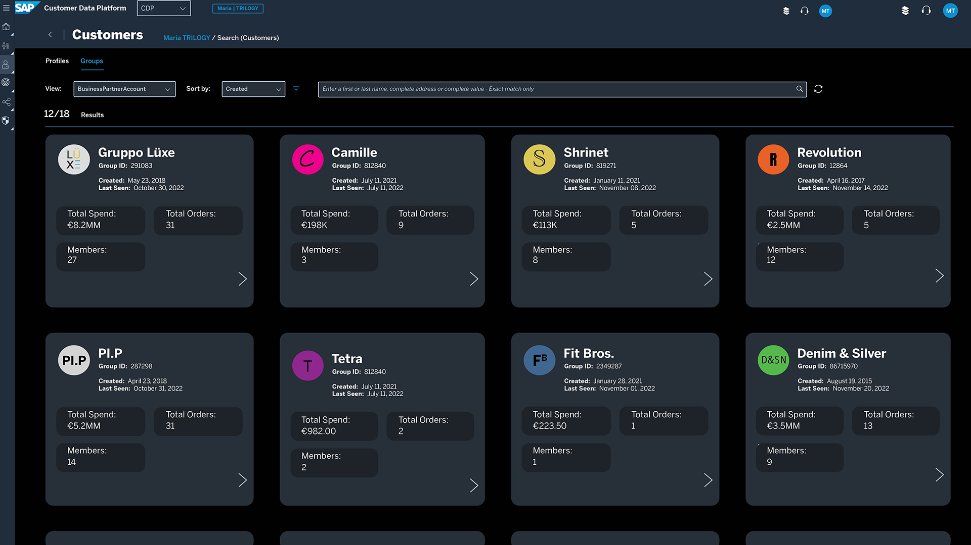Click the Tetra card's arrow chevron
This screenshot has width=971, height=545.
[x=474, y=485]
